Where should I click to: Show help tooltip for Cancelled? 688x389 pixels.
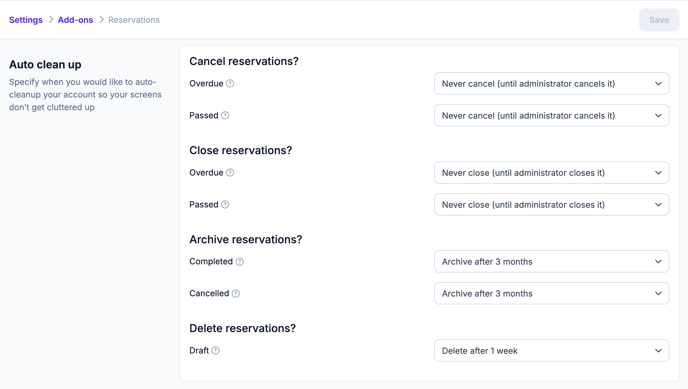(x=236, y=293)
